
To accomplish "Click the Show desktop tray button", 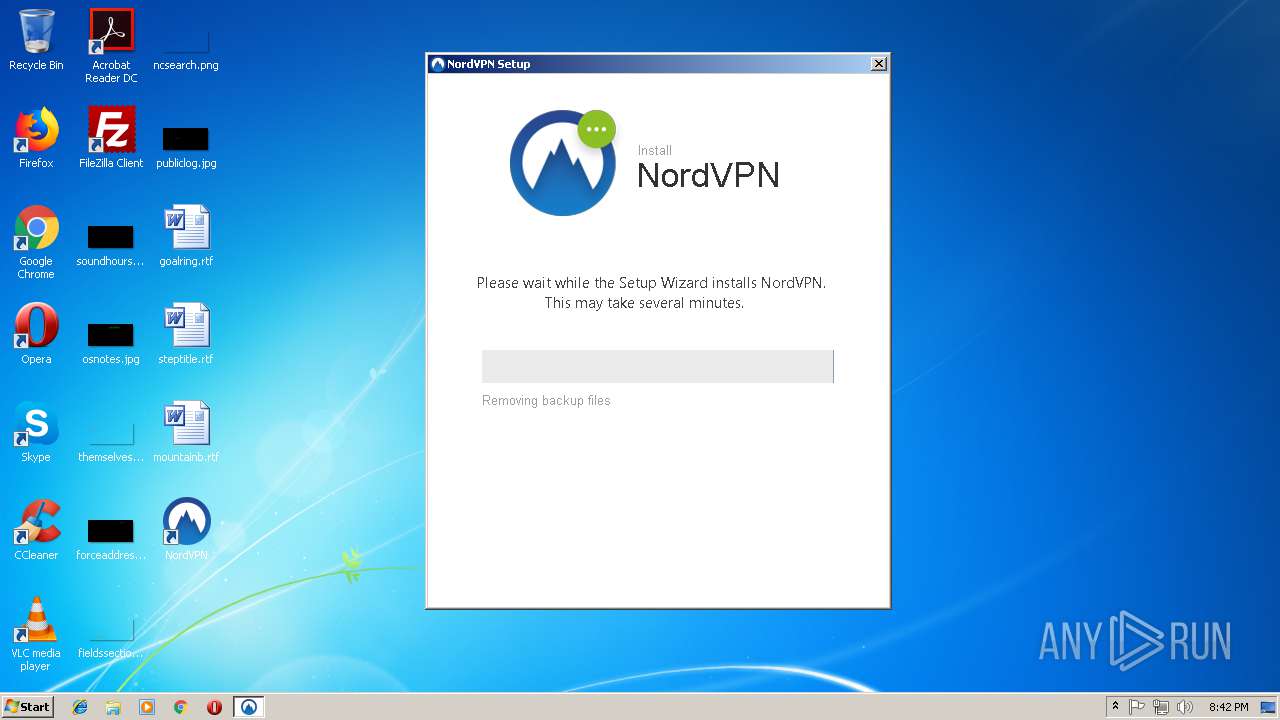I will click(x=1270, y=707).
